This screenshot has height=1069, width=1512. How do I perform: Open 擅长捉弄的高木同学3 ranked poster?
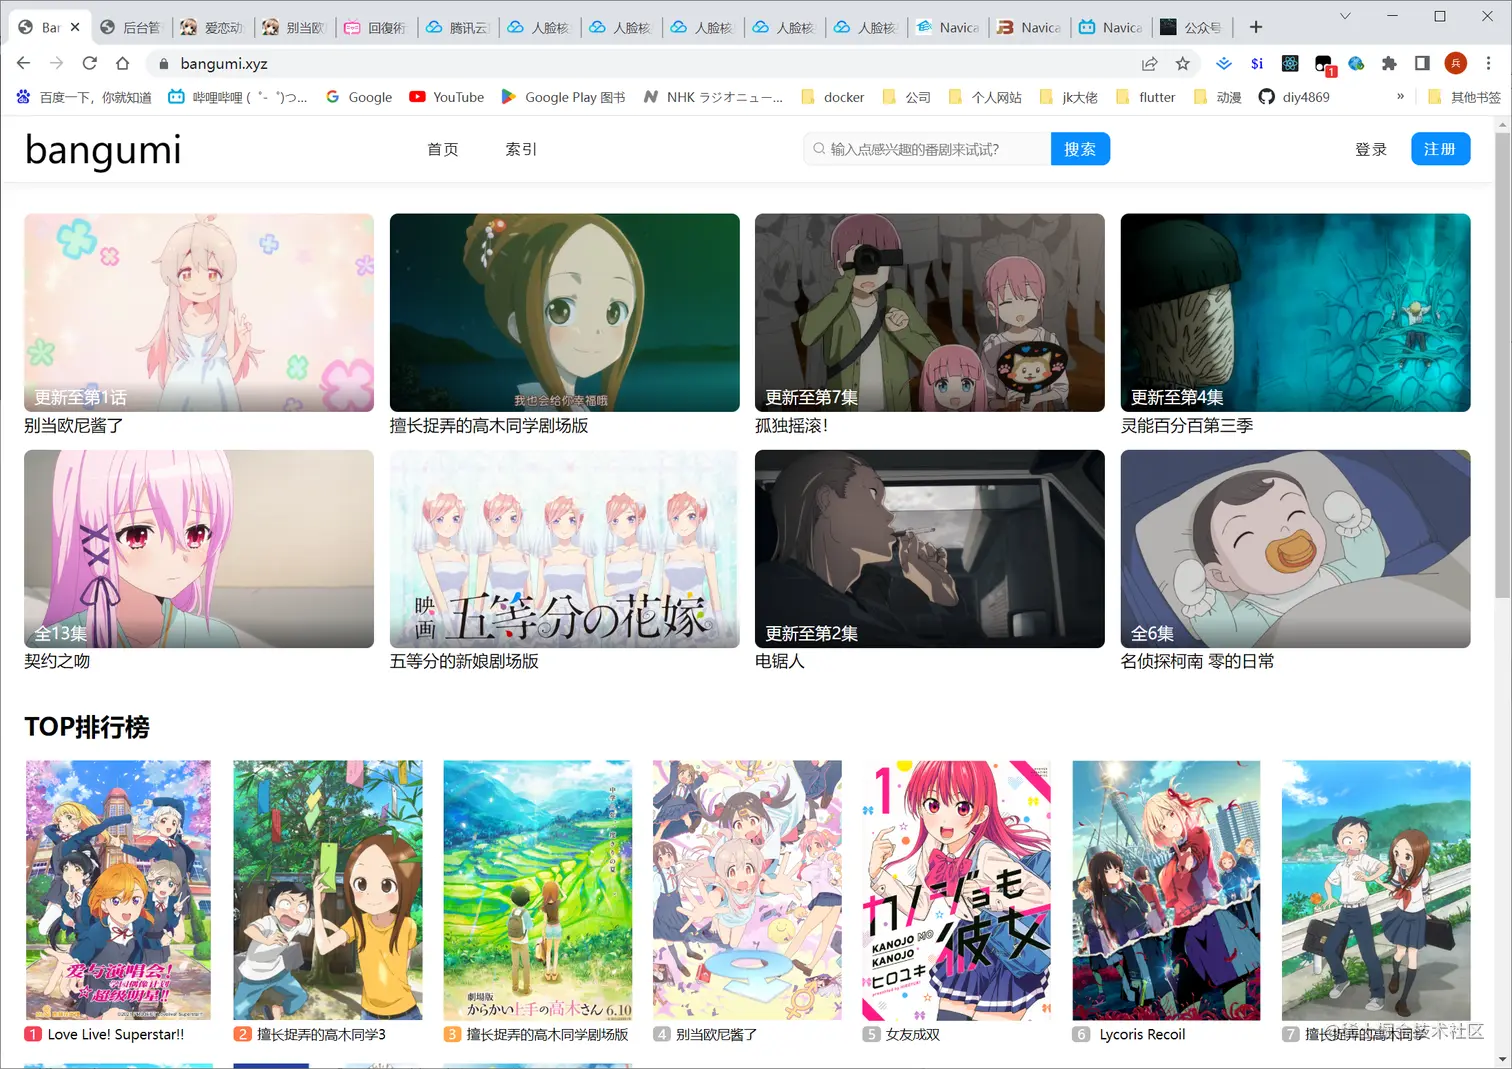328,890
